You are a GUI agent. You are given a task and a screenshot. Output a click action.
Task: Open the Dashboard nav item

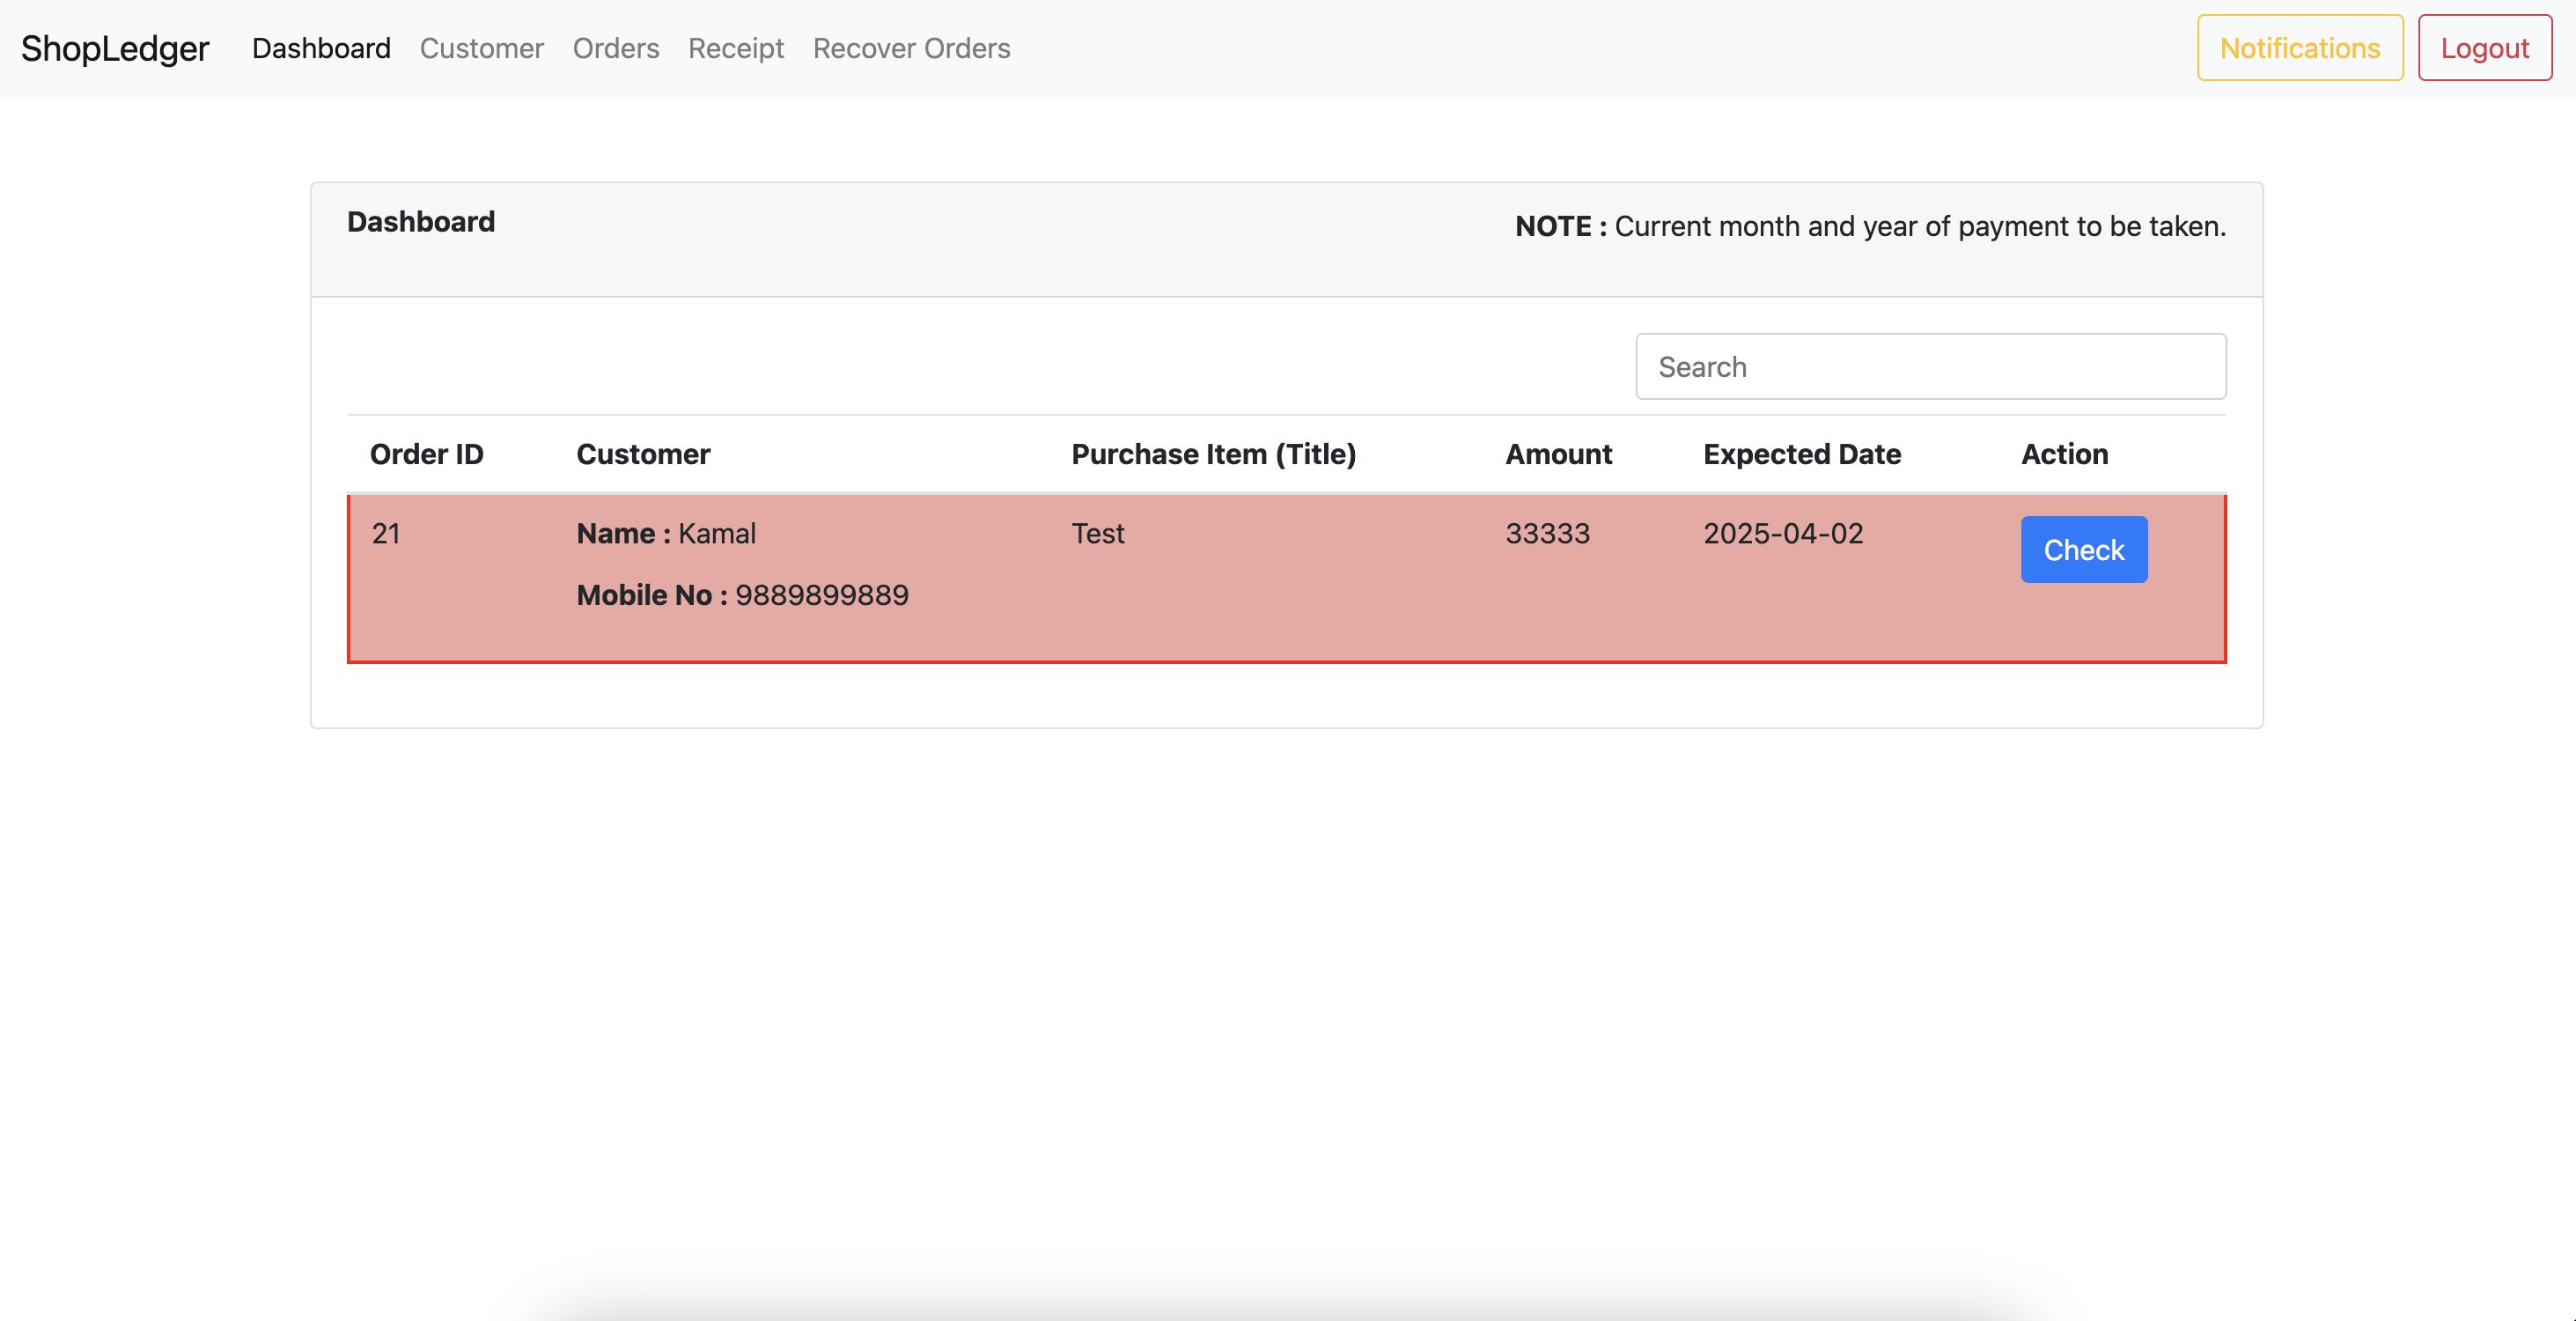tap(321, 48)
